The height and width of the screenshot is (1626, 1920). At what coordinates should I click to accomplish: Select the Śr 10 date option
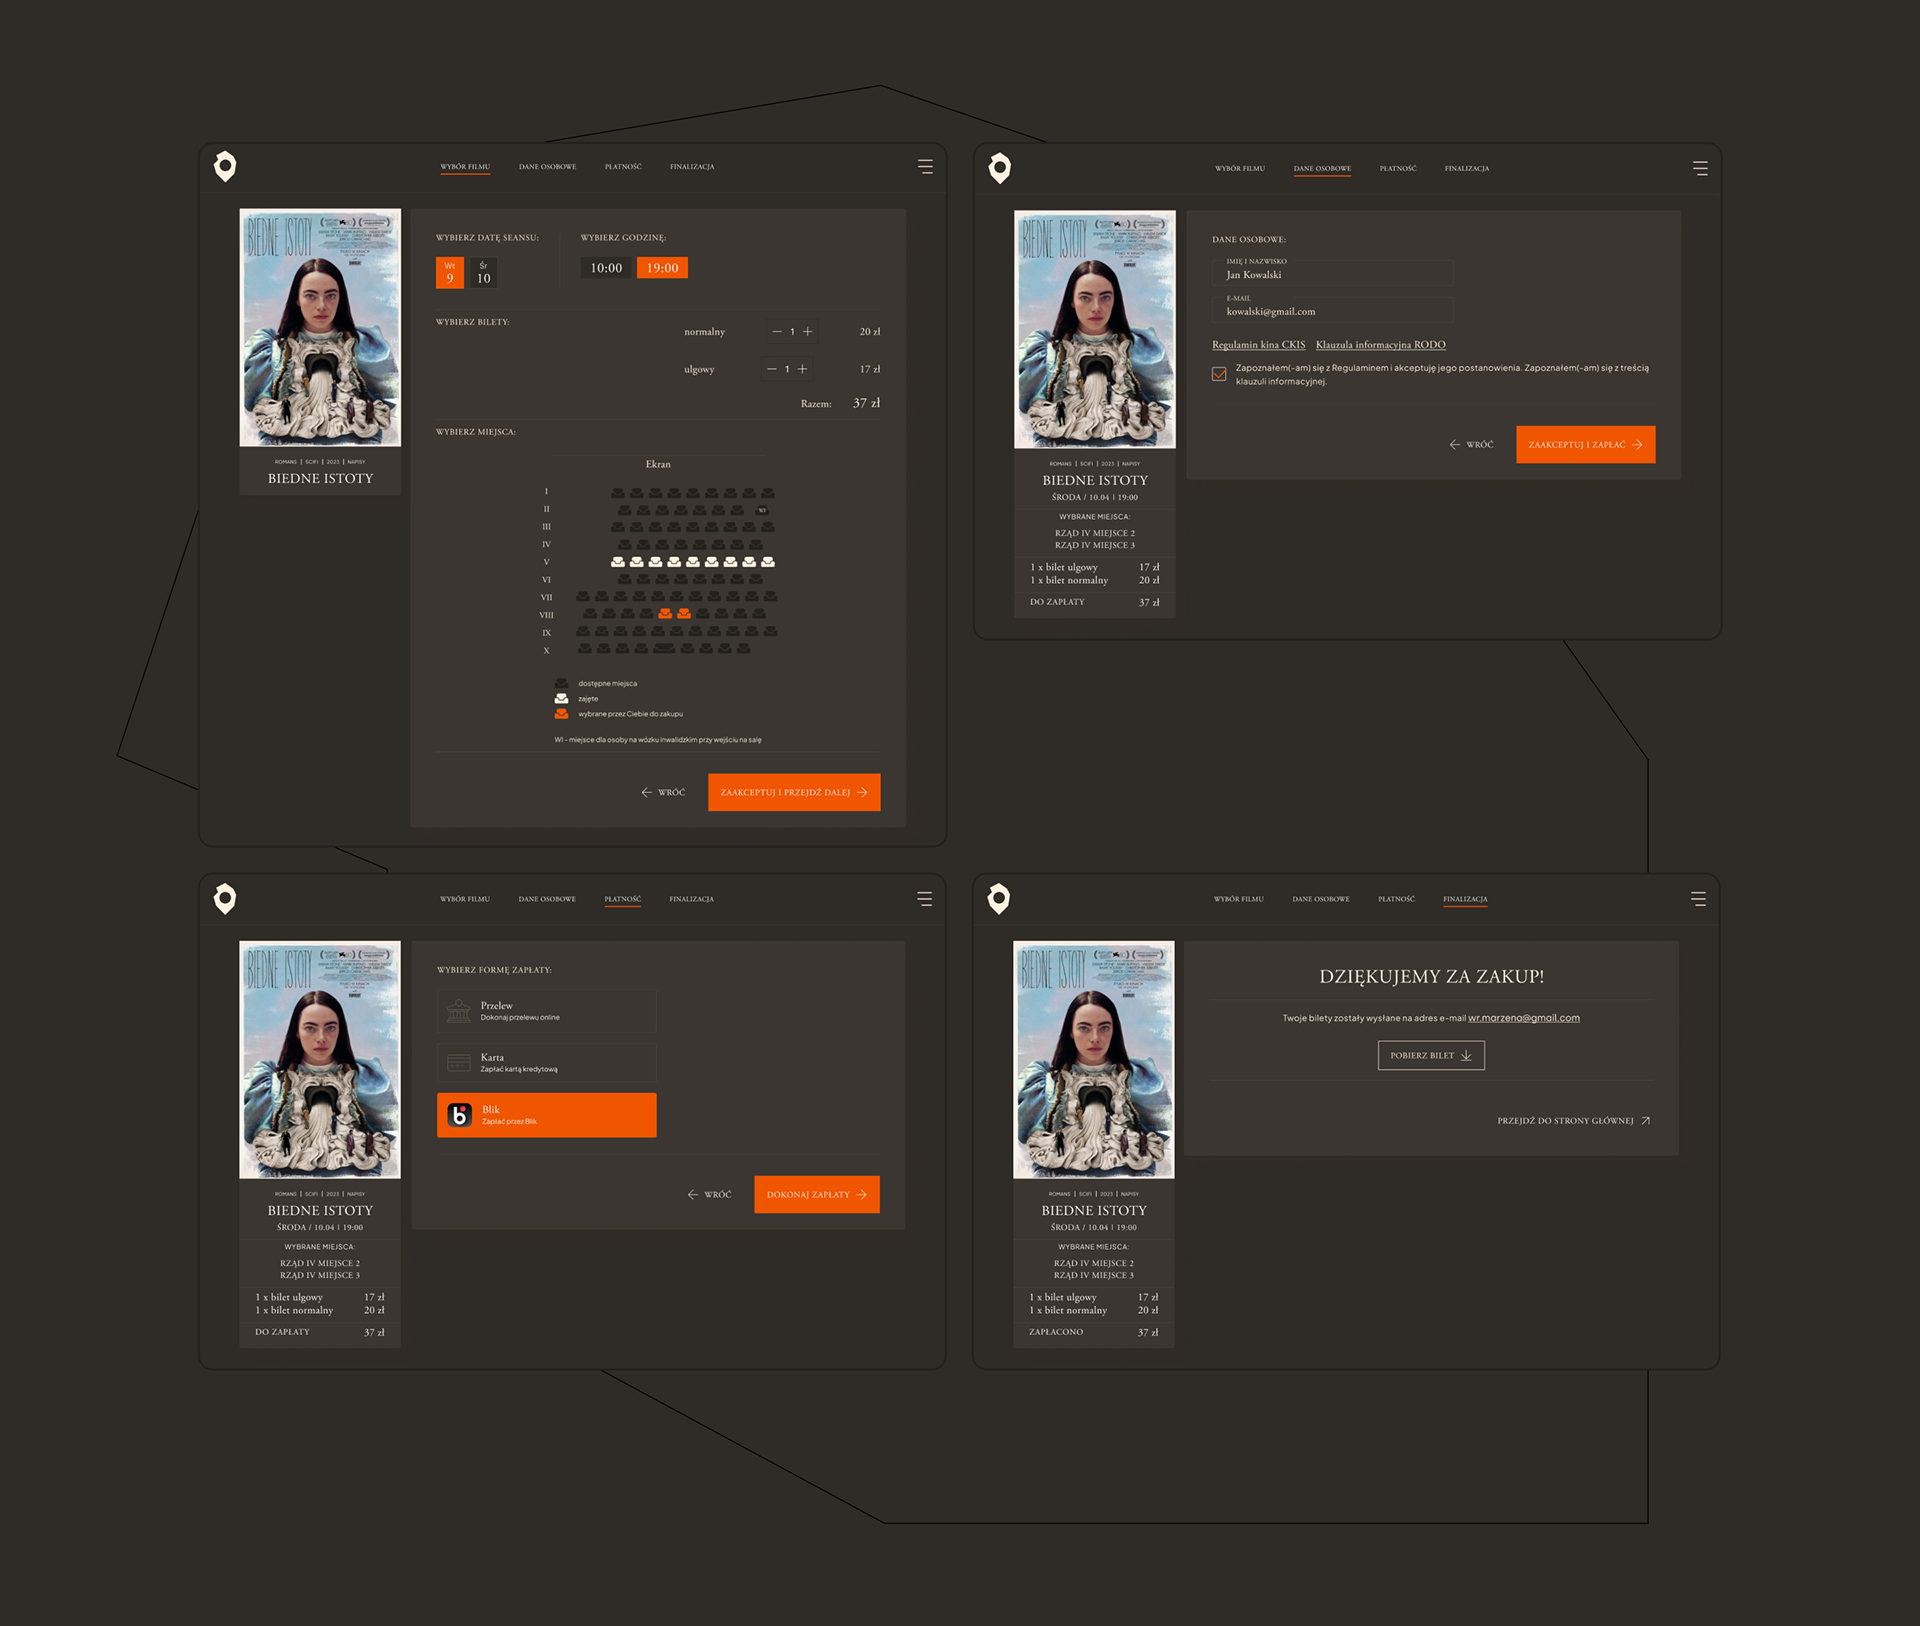pos(484,273)
